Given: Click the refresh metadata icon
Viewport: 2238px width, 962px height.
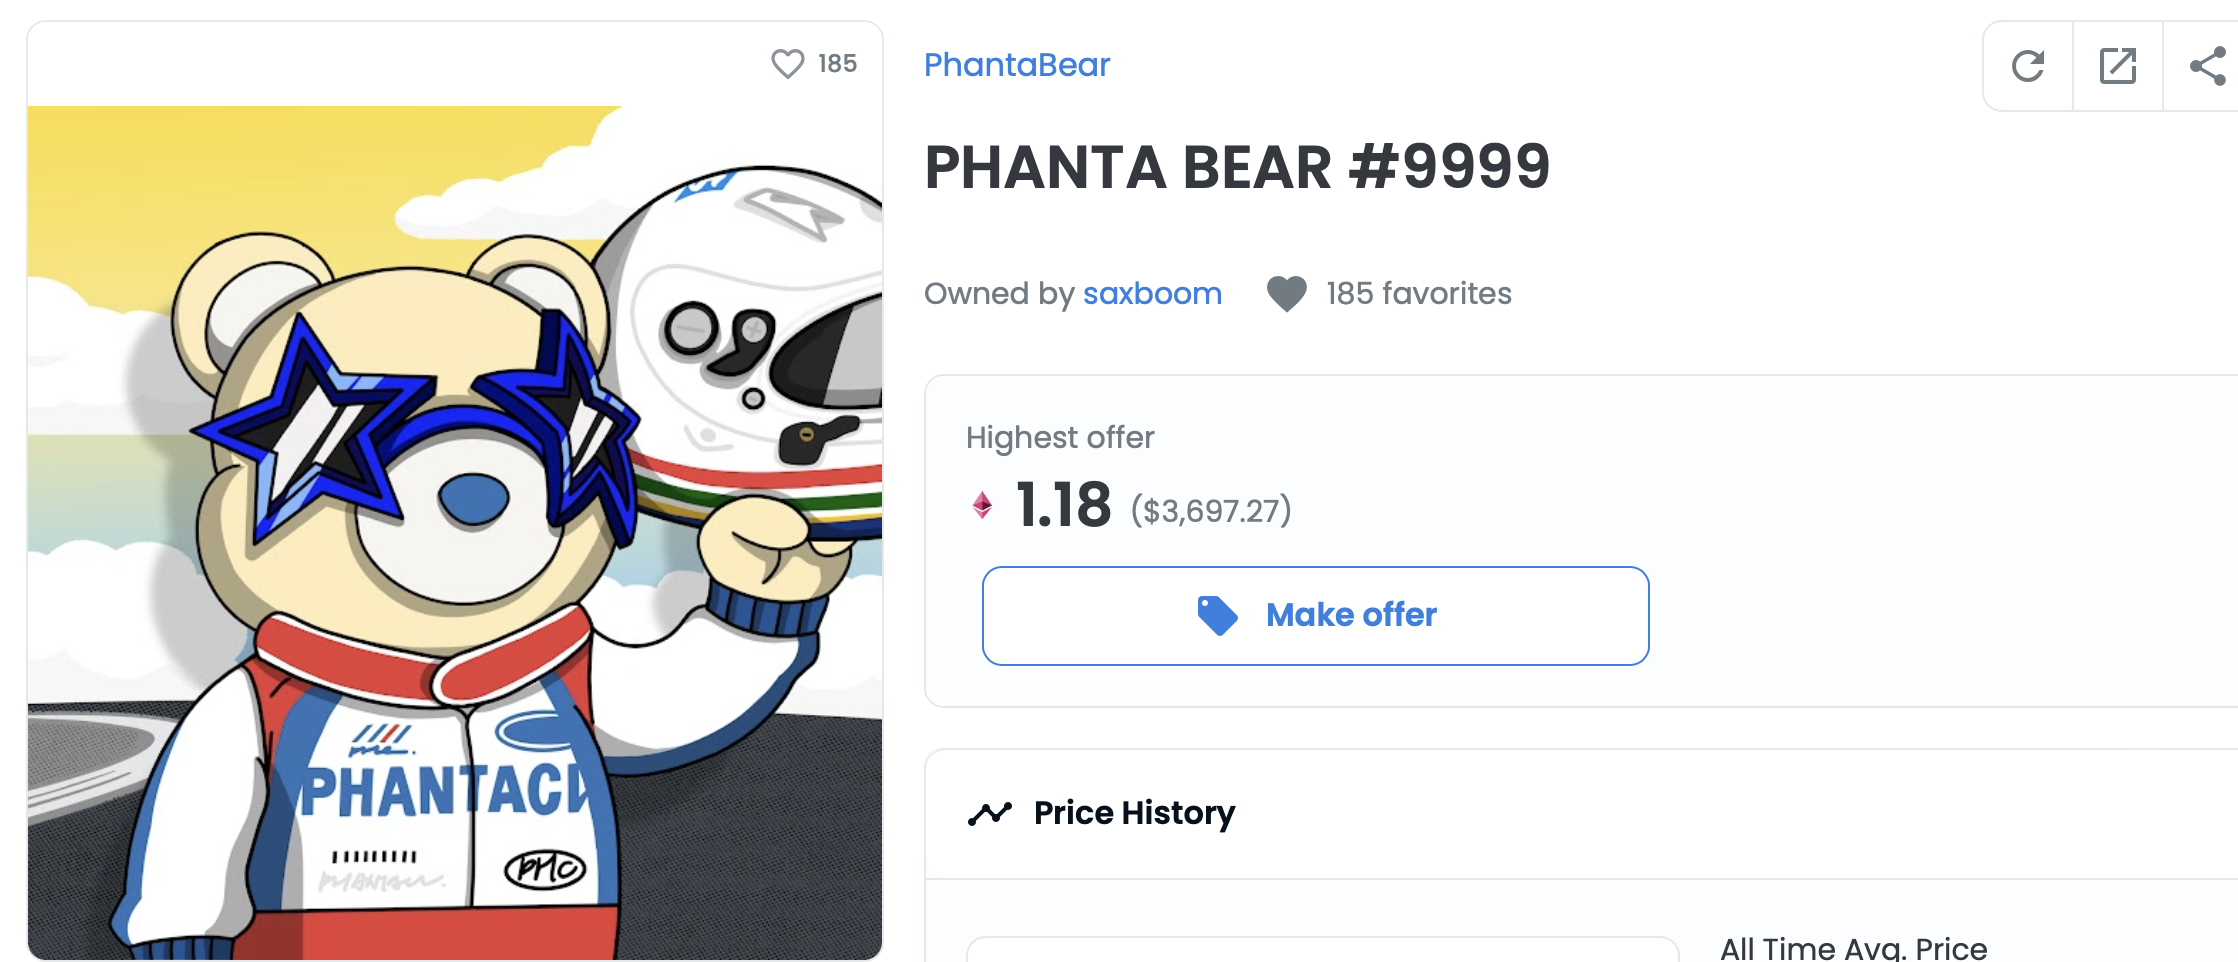Looking at the screenshot, I should (2027, 67).
